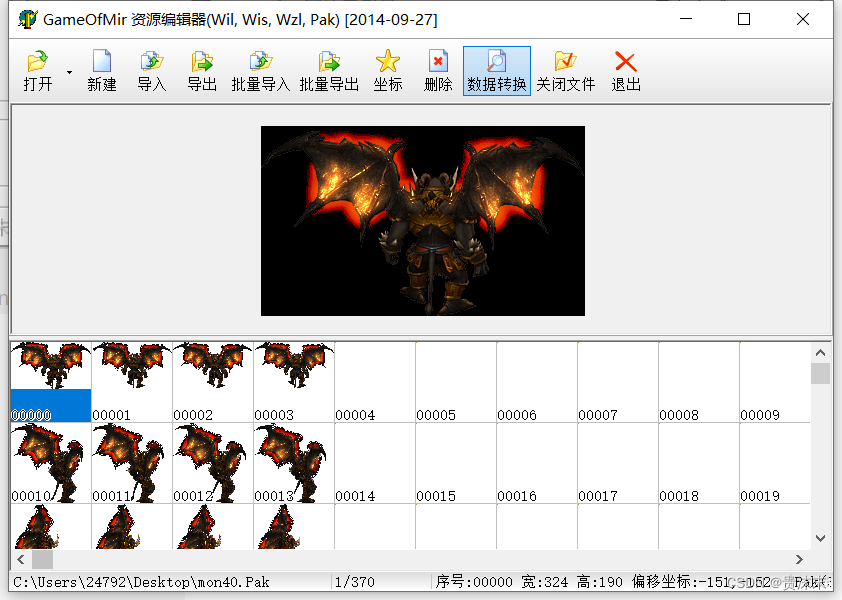Create new file using 新建 icon
842x600 pixels.
(101, 70)
